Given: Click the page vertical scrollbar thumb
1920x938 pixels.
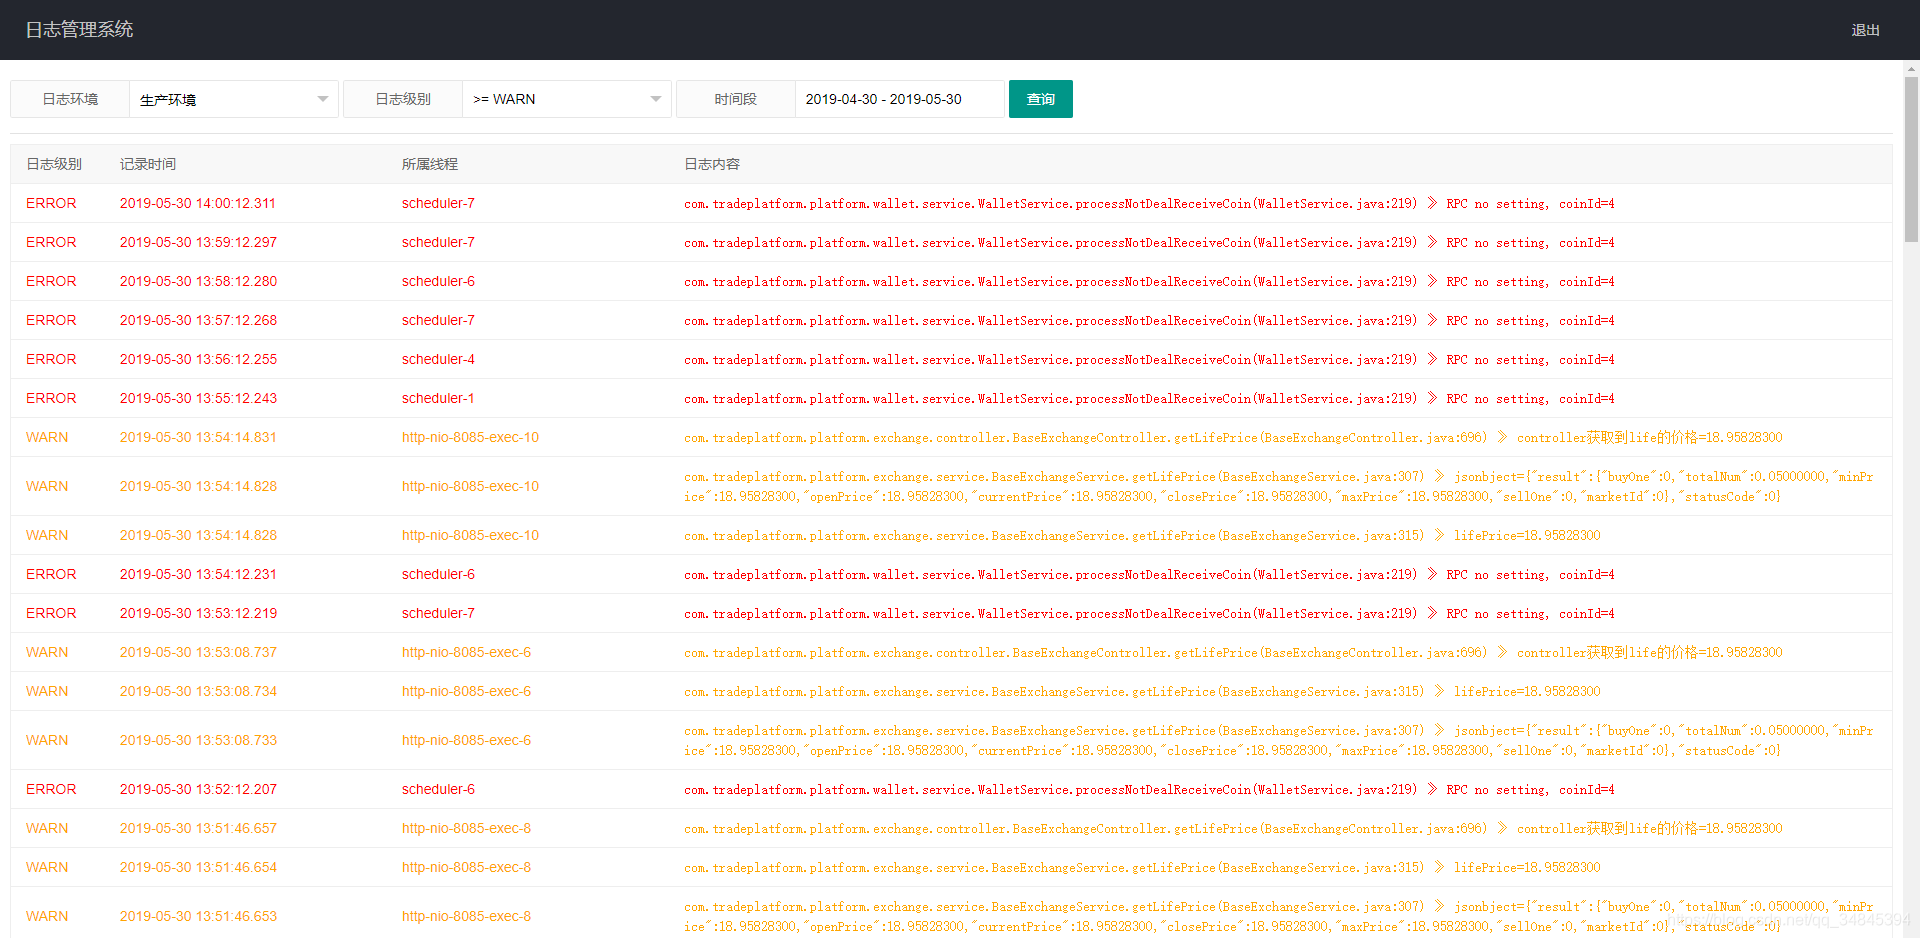Looking at the screenshot, I should [1911, 160].
